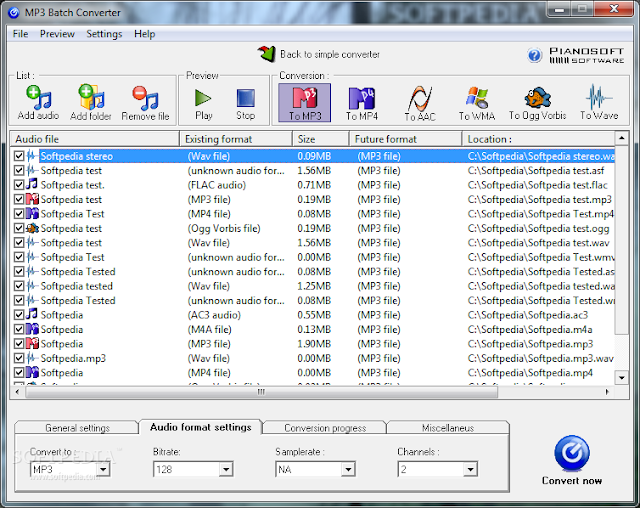
Task: Switch to General settings tab
Action: click(x=77, y=428)
